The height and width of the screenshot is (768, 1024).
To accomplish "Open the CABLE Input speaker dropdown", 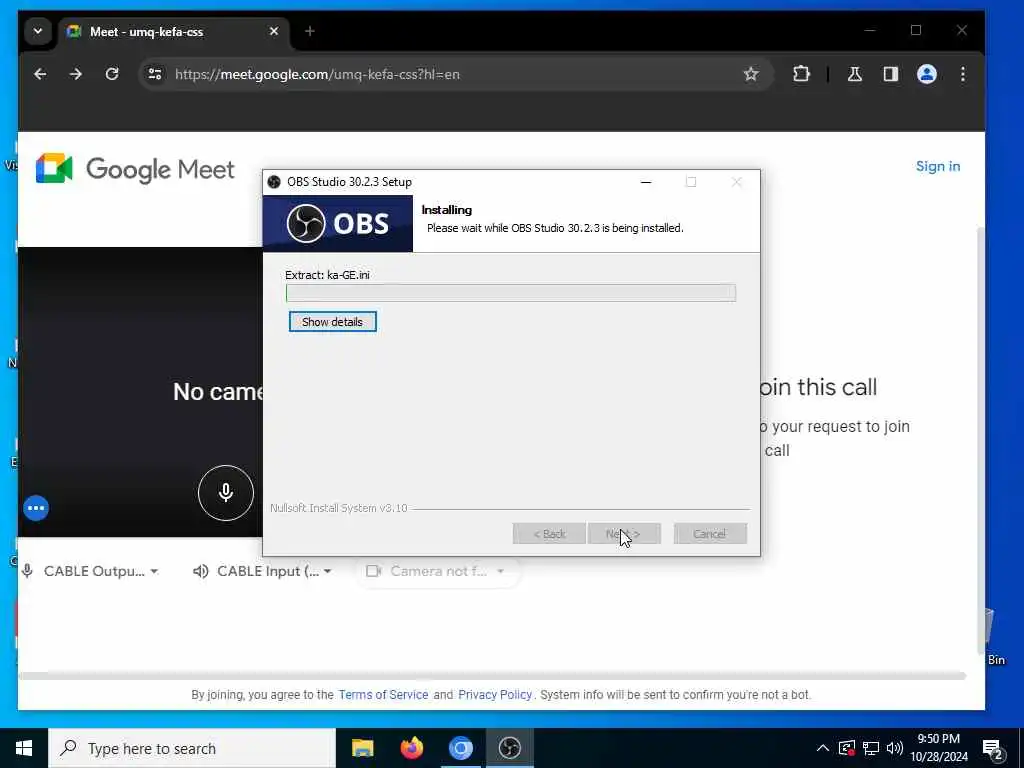I will tap(263, 571).
